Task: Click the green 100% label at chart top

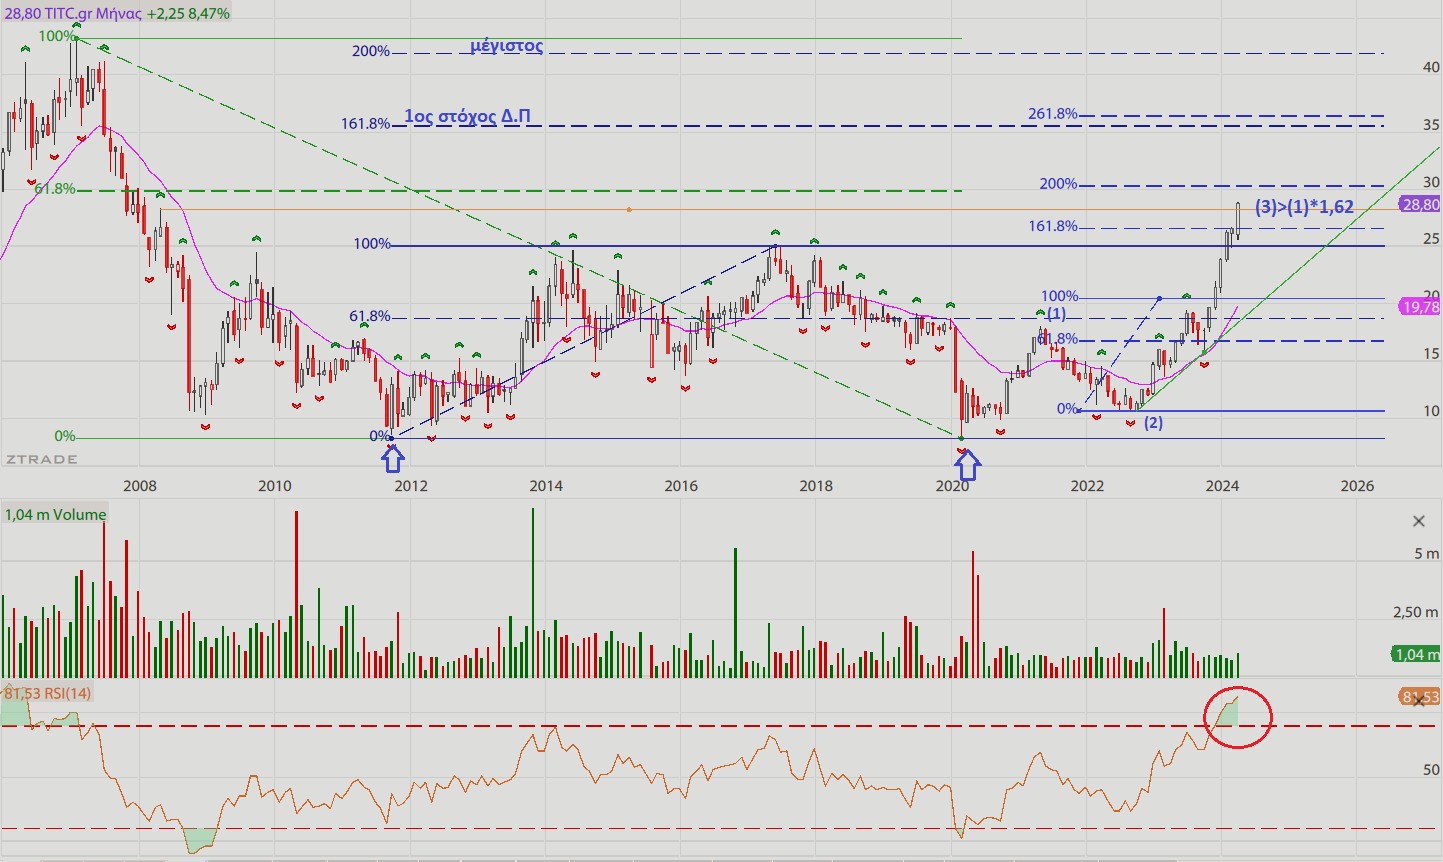Action: pos(57,36)
